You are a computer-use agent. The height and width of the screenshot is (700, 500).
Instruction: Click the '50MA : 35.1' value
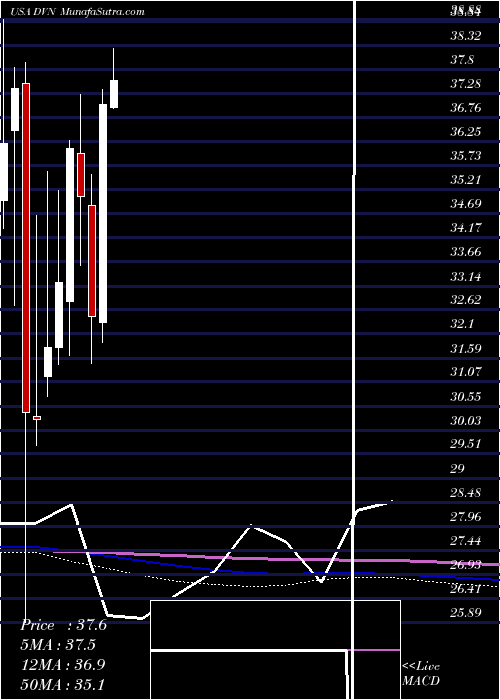(63, 684)
